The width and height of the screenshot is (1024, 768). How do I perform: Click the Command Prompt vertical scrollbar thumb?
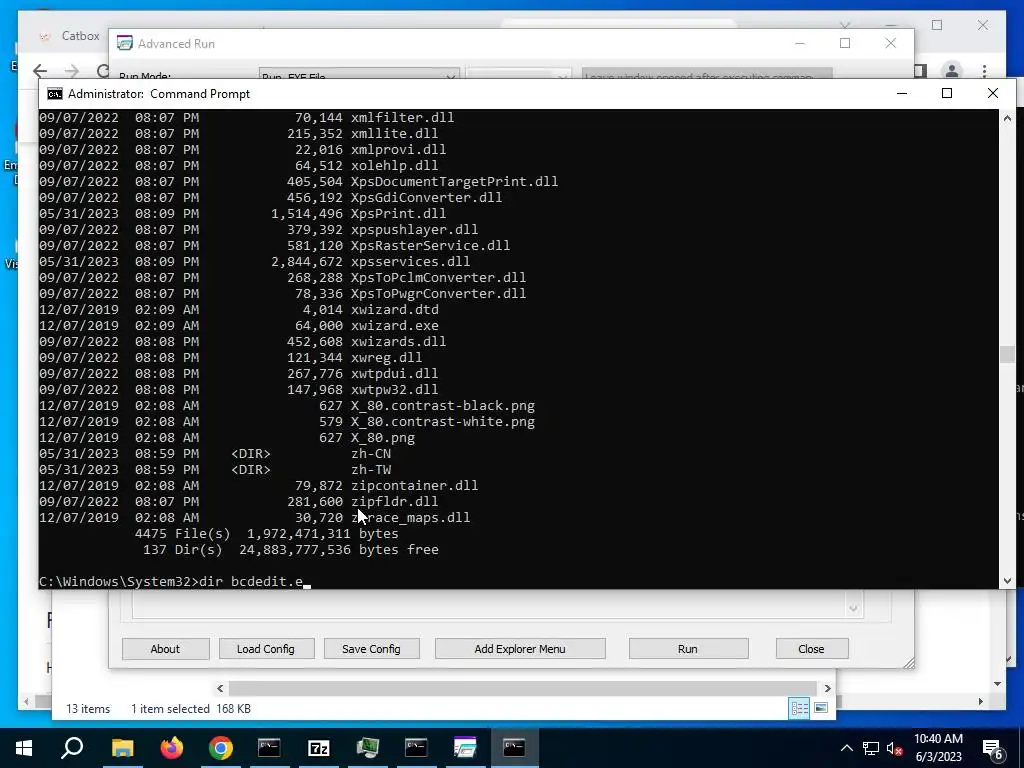coord(1007,353)
